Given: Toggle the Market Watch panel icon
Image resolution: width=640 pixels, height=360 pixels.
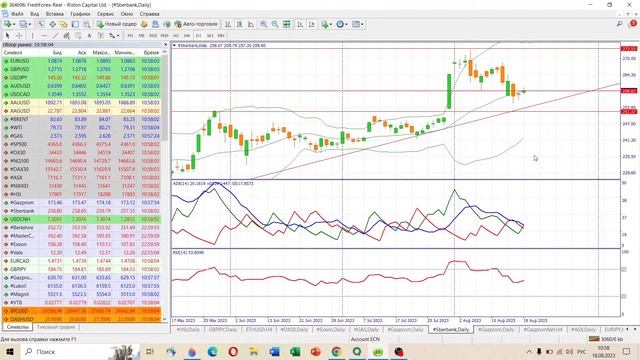Looking at the screenshot, I should [41, 24].
